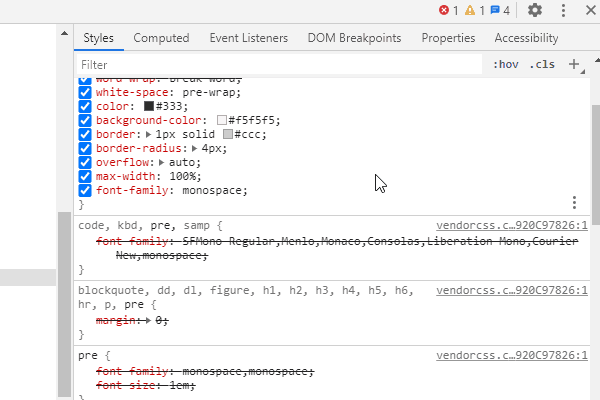Viewport: 600px width, 400px height.
Task: Open vendorcss link for the pre rule
Action: point(512,356)
